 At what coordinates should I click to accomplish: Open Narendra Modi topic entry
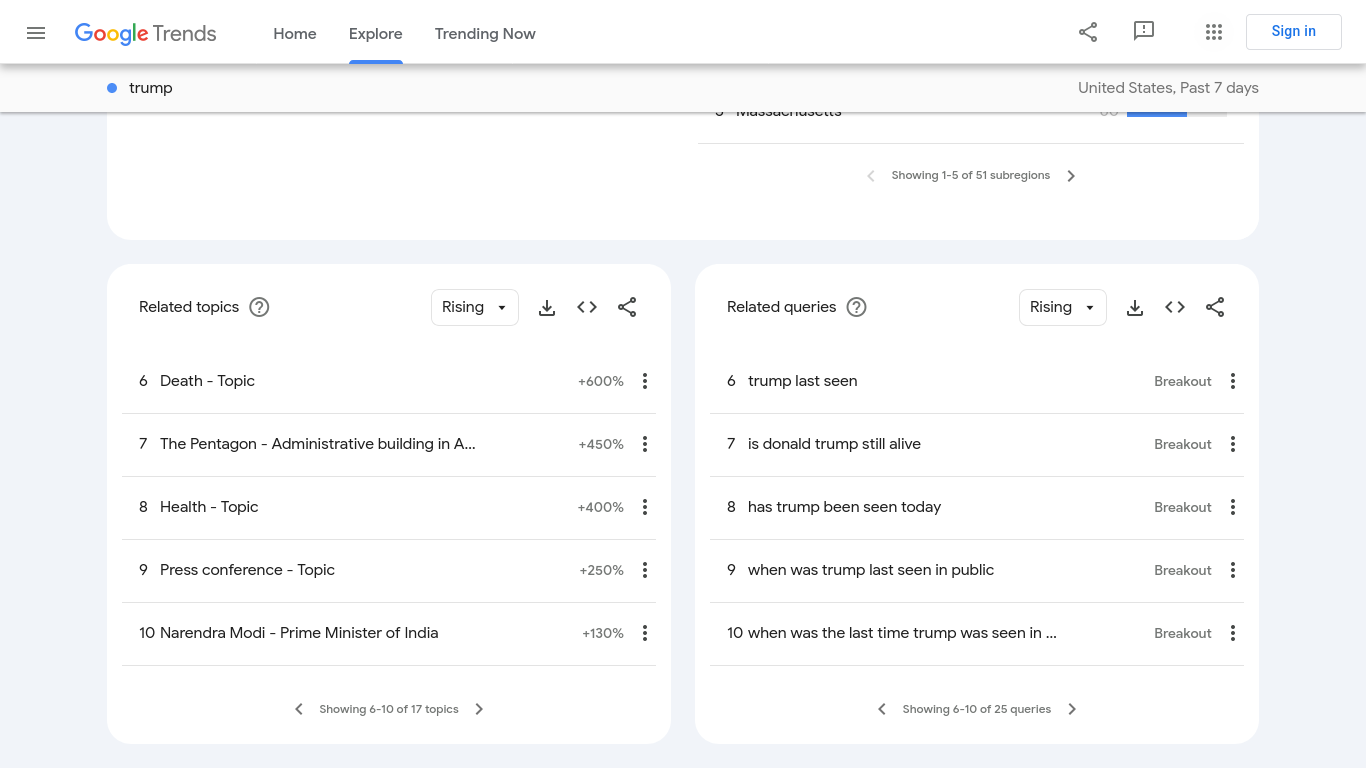pos(299,633)
